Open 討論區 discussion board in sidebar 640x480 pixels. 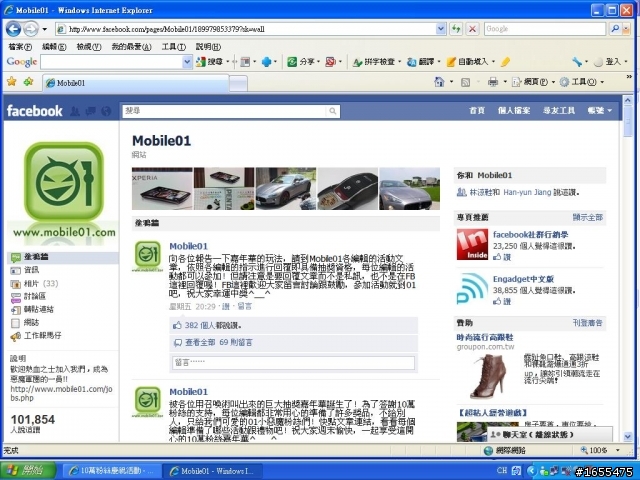35,296
